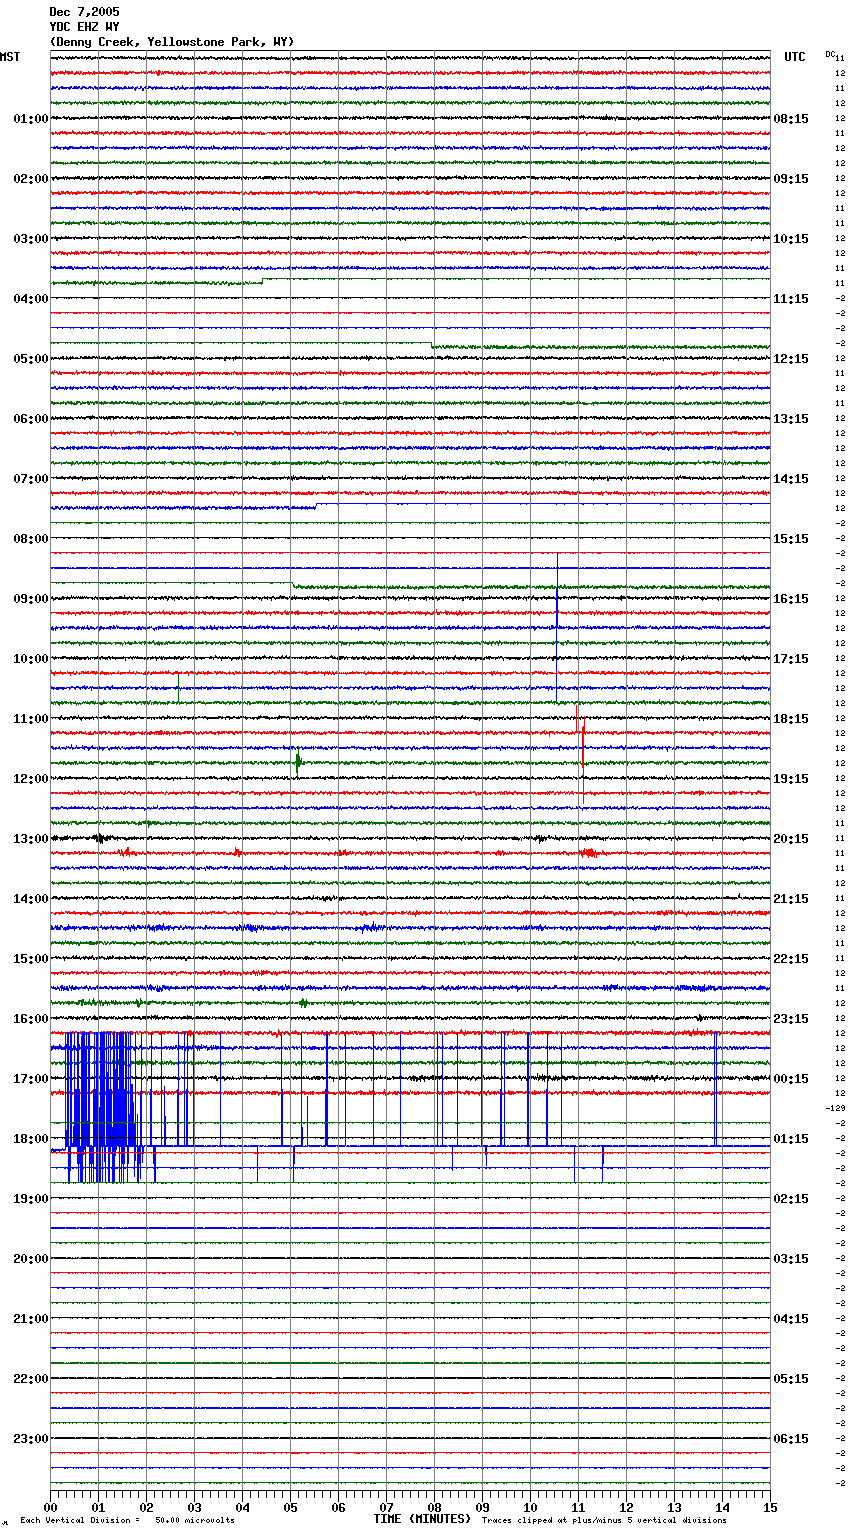The width and height of the screenshot is (850, 1534).
Task: Click the "Each Vertical Division = 50.00 microvolts" note
Action: tap(127, 1520)
